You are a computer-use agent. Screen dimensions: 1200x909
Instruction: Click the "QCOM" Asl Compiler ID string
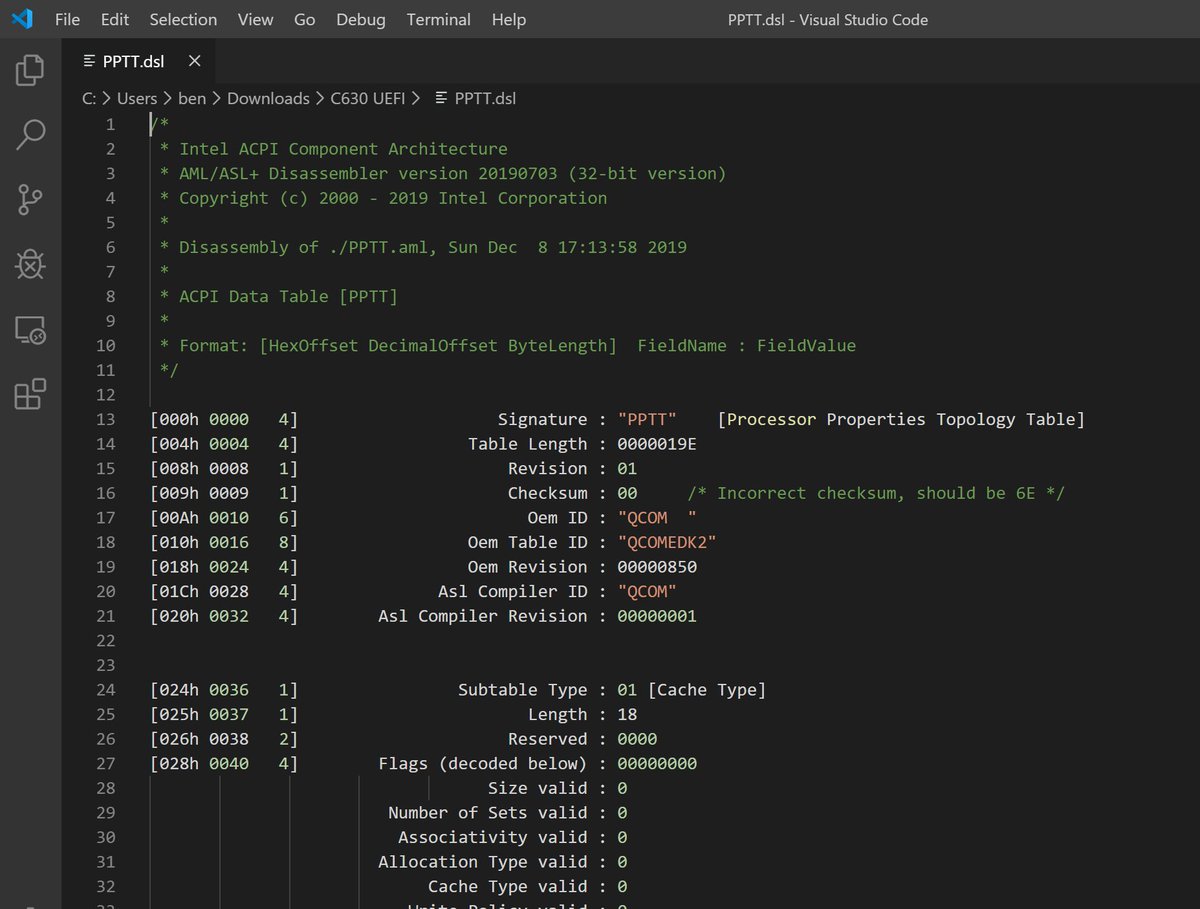(647, 591)
